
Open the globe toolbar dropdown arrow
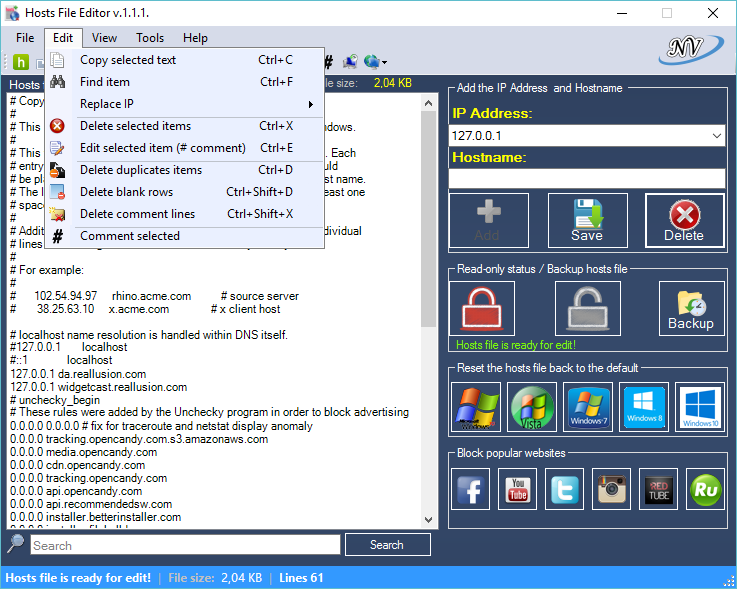point(385,63)
